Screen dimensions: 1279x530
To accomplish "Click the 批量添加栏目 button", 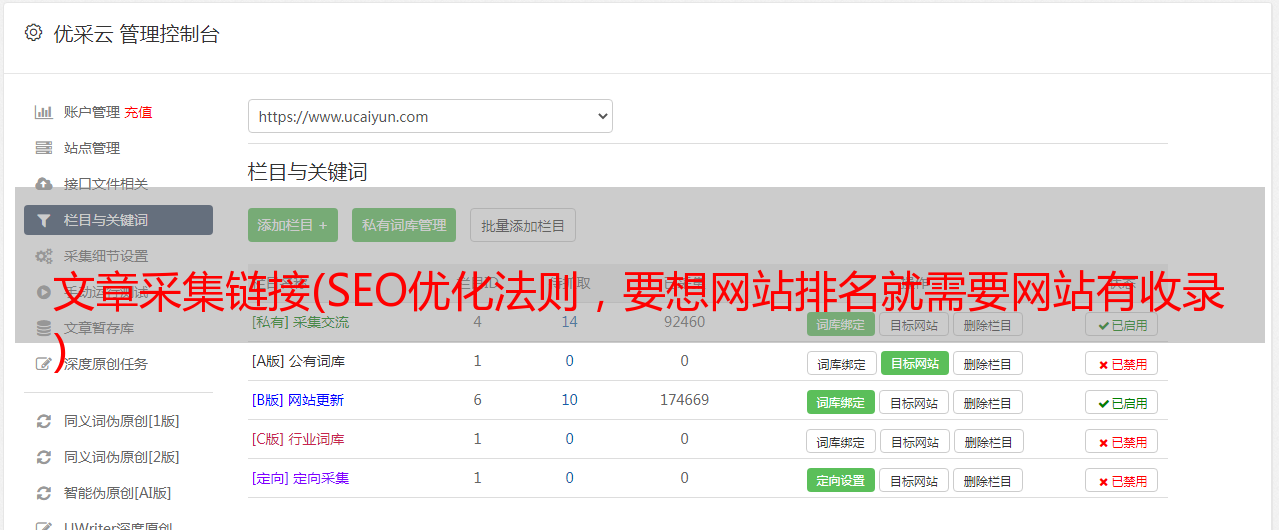I will 523,225.
